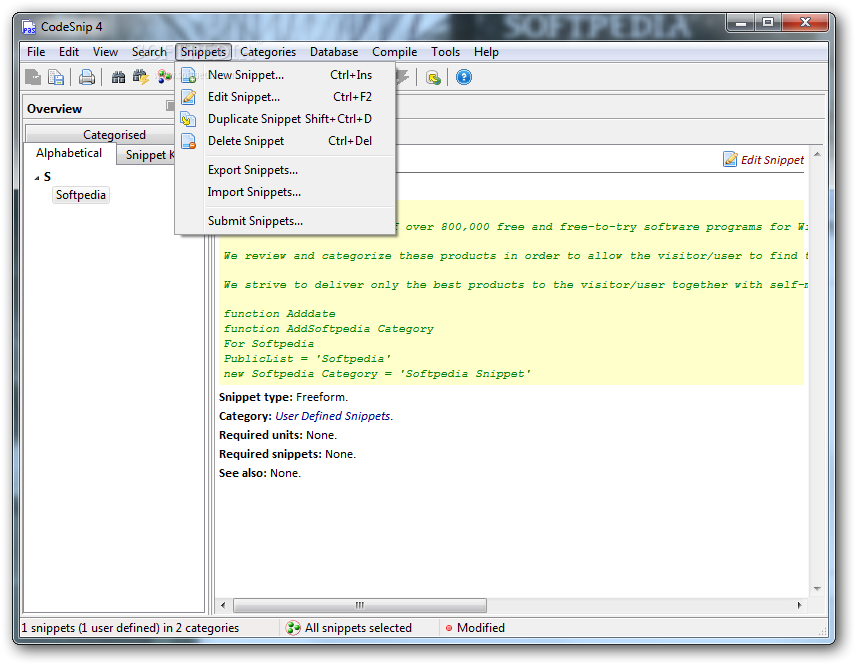
Task: Switch to the Snippet Kind tab
Action: click(x=146, y=155)
